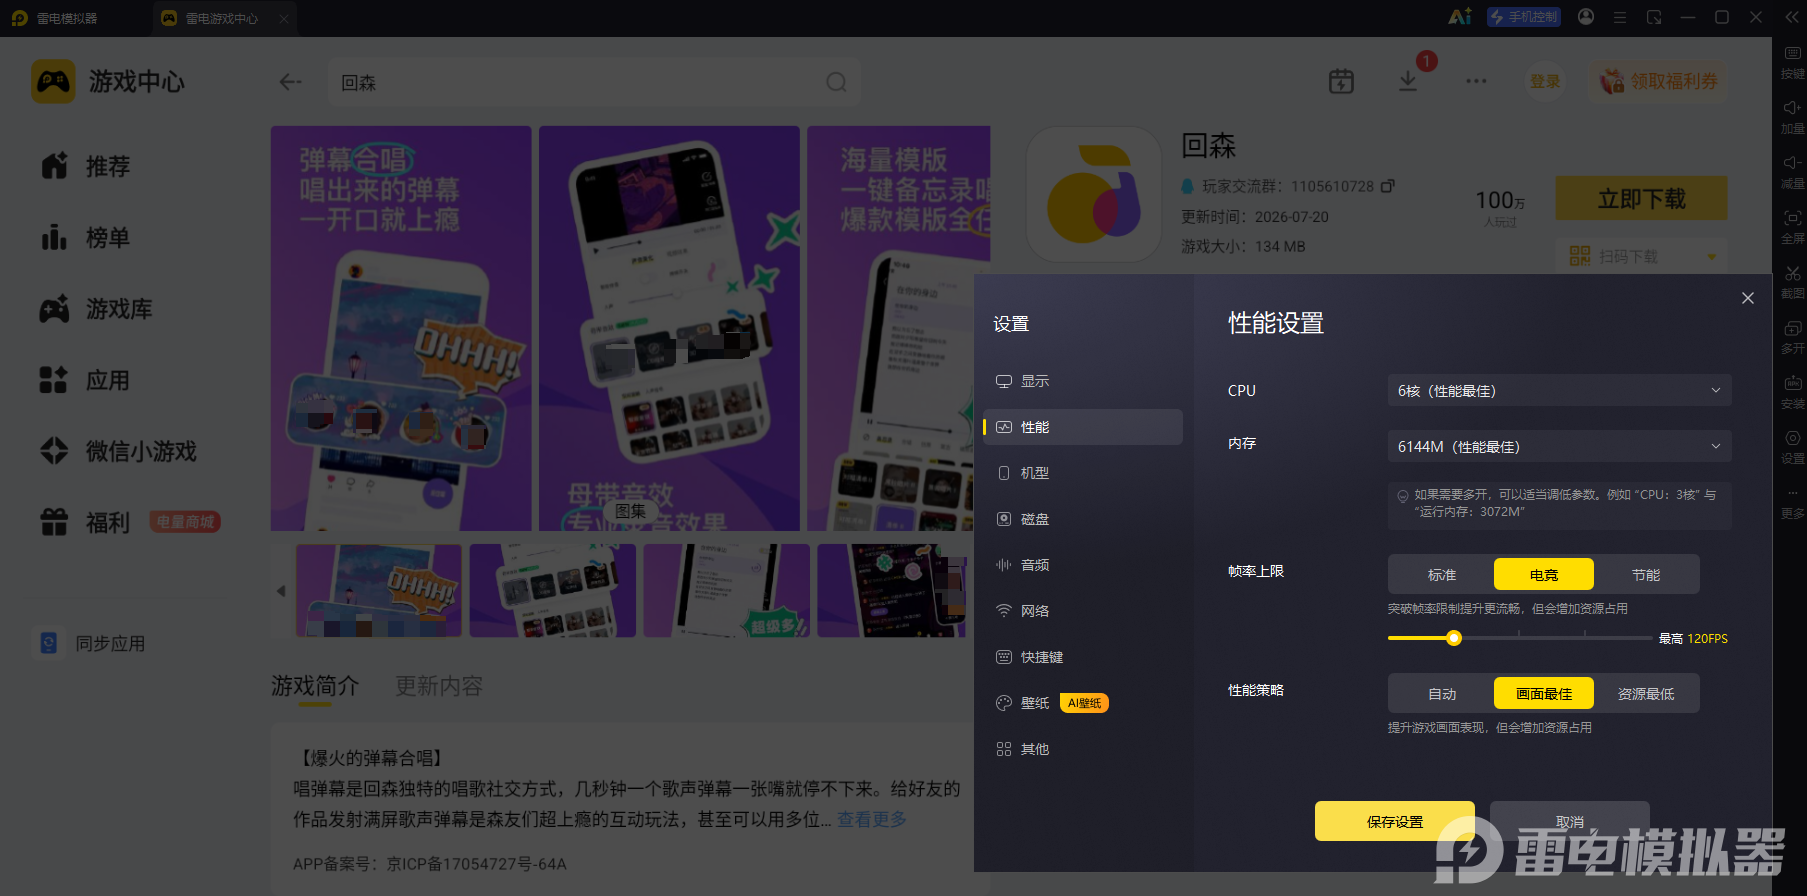The width and height of the screenshot is (1807, 896).
Task: Click the 登录 login button
Action: (1545, 81)
